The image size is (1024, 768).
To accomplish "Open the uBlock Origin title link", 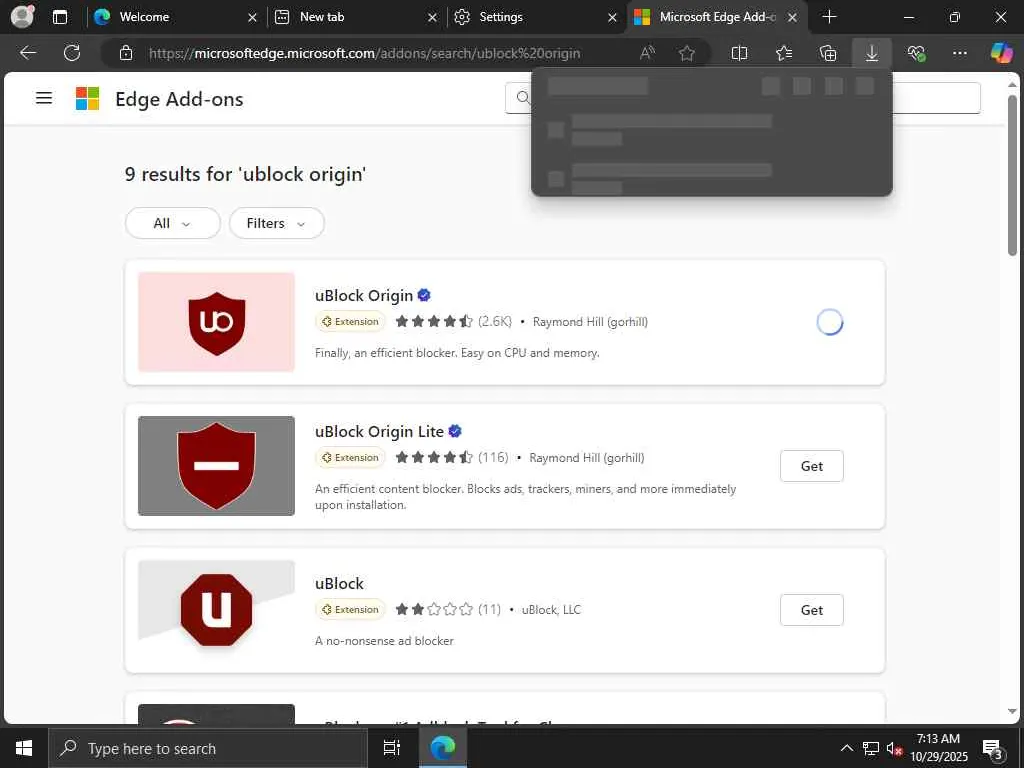I will point(364,296).
